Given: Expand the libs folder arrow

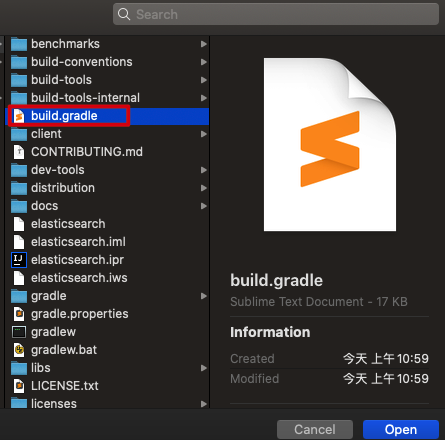Looking at the screenshot, I should [204, 368].
